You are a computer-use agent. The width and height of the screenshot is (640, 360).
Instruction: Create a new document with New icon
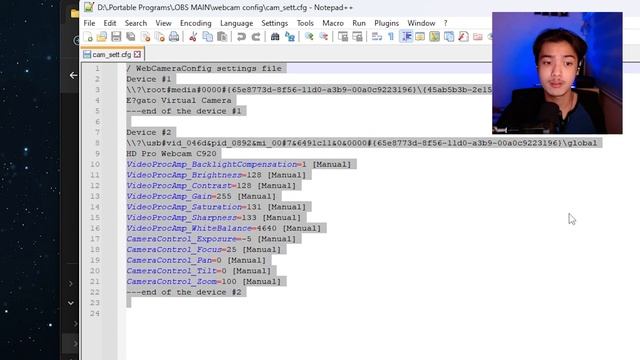(x=88, y=37)
